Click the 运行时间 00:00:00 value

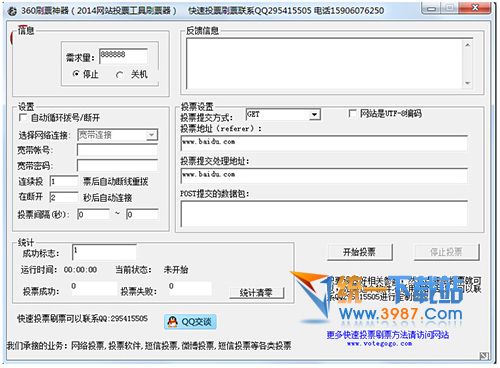pyautogui.click(x=80, y=270)
